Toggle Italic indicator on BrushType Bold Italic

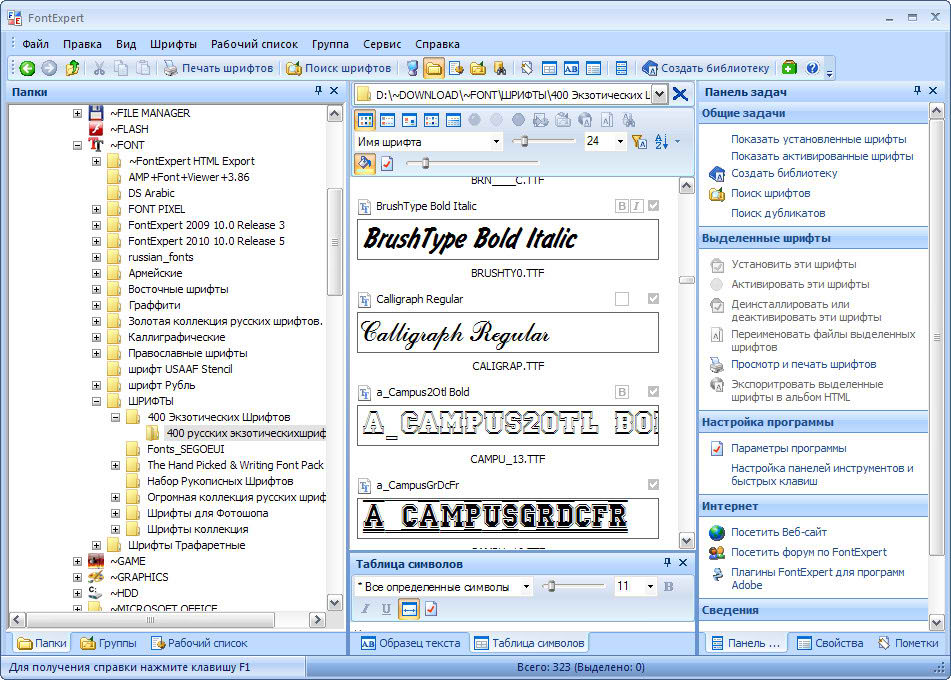point(636,206)
